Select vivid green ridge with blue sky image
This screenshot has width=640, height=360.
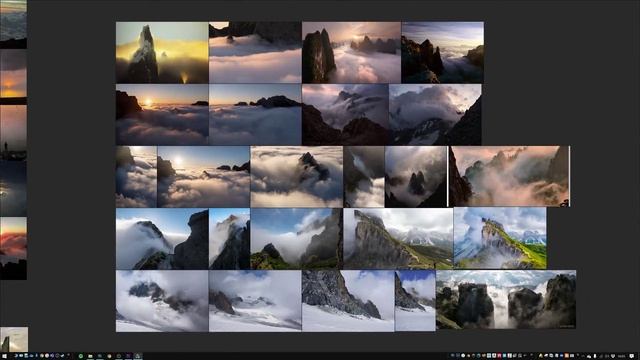click(x=500, y=238)
